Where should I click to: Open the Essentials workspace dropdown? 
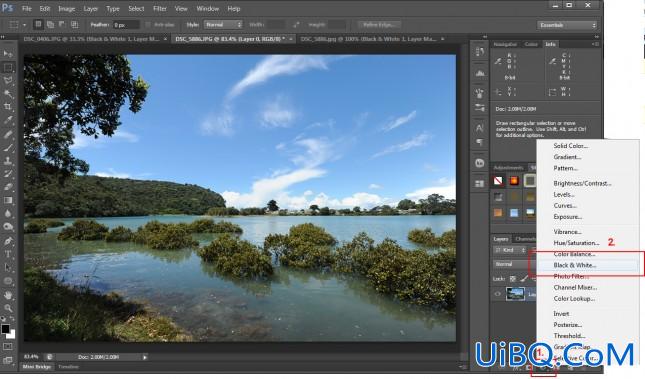click(x=567, y=25)
